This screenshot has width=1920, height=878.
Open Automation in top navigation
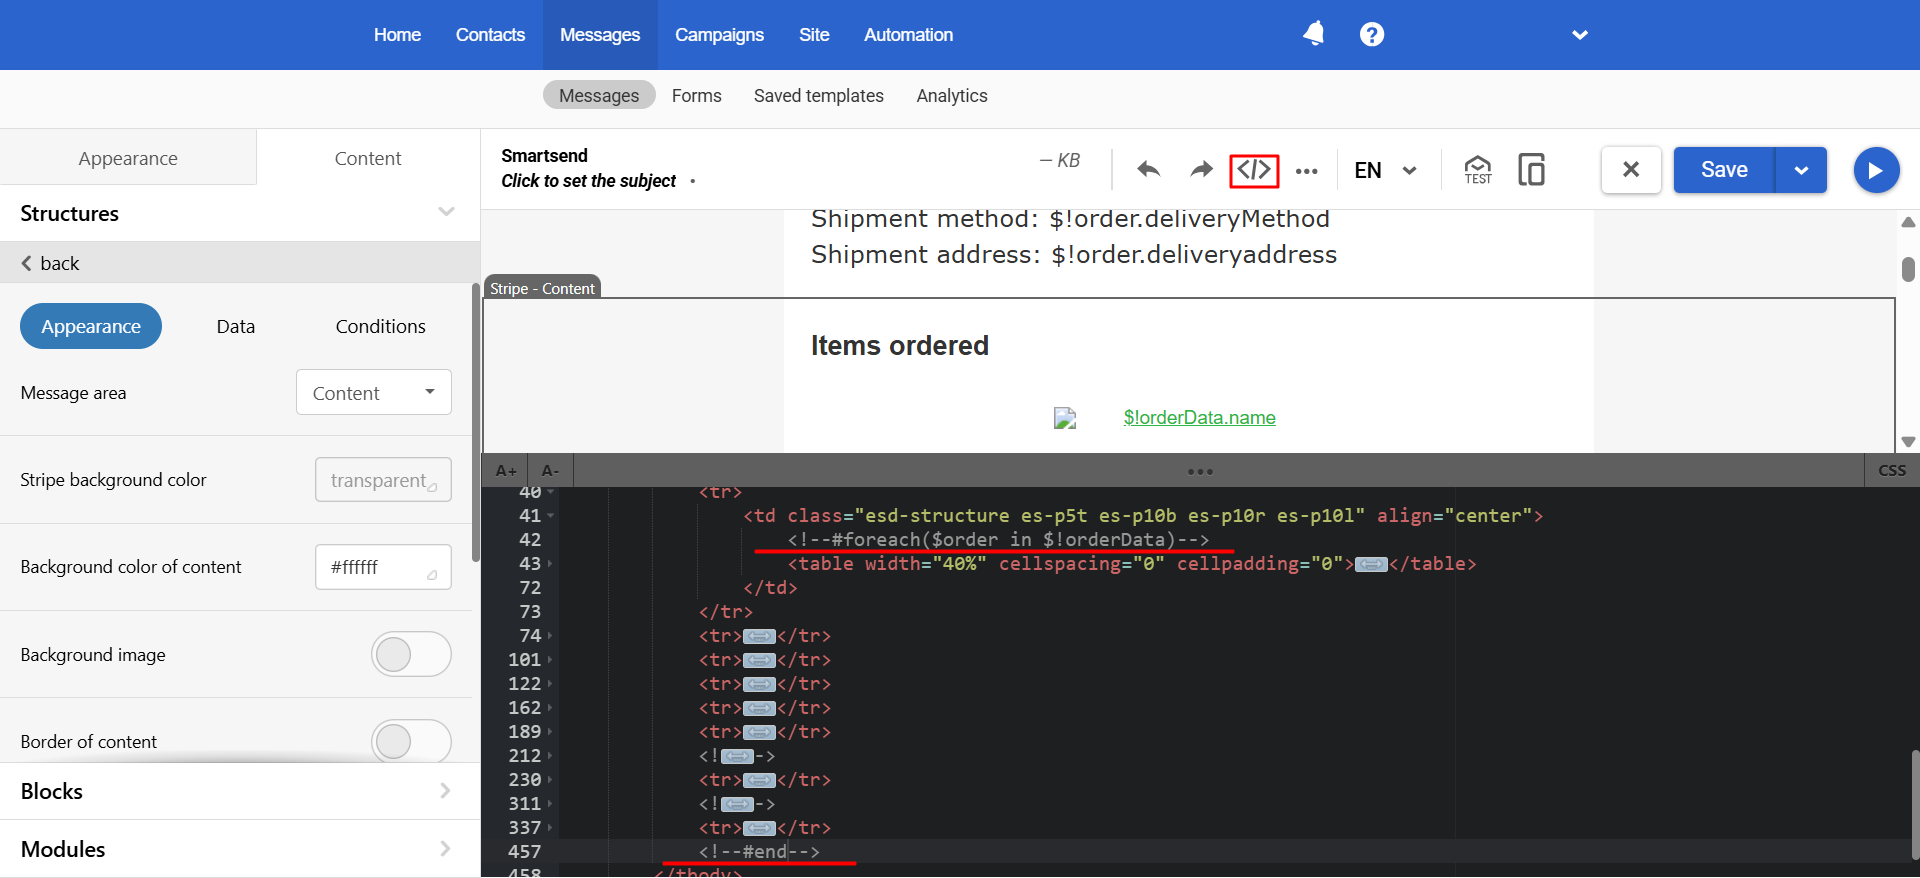(x=908, y=35)
